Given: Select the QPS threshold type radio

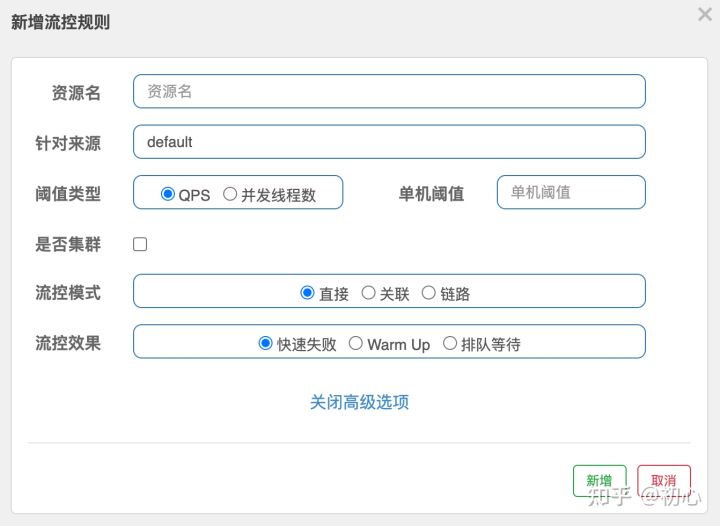Looking at the screenshot, I should click(x=168, y=194).
